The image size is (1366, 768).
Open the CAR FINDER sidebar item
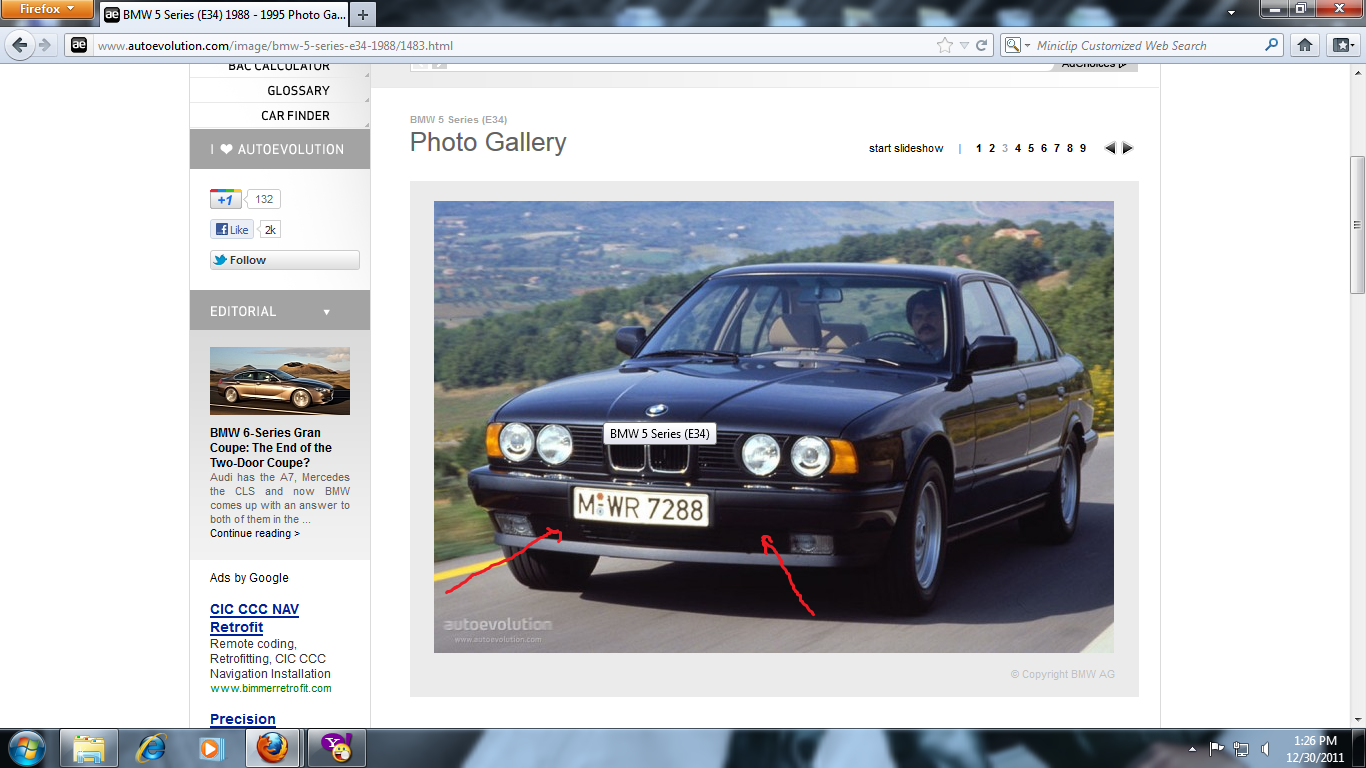pyautogui.click(x=295, y=115)
